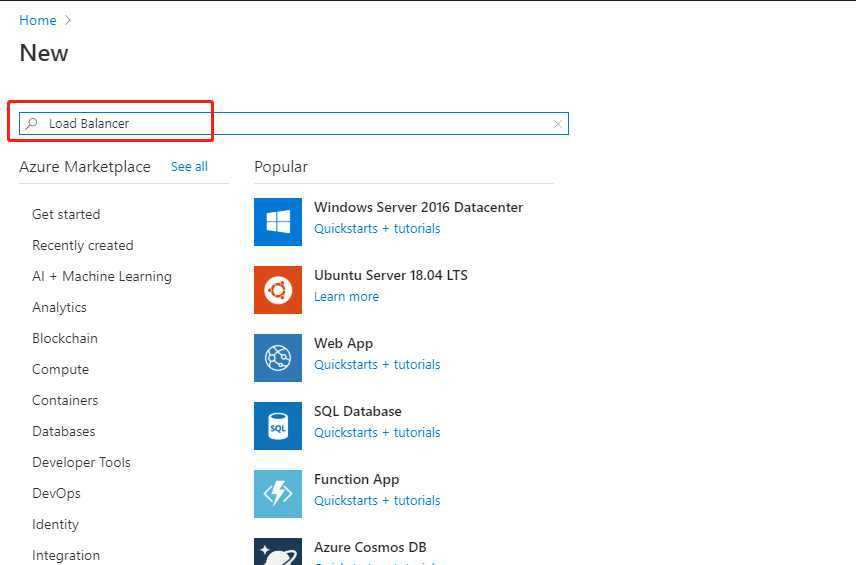The height and width of the screenshot is (565, 856).
Task: Open Quickstarts + tutorials for Function App
Action: click(377, 501)
